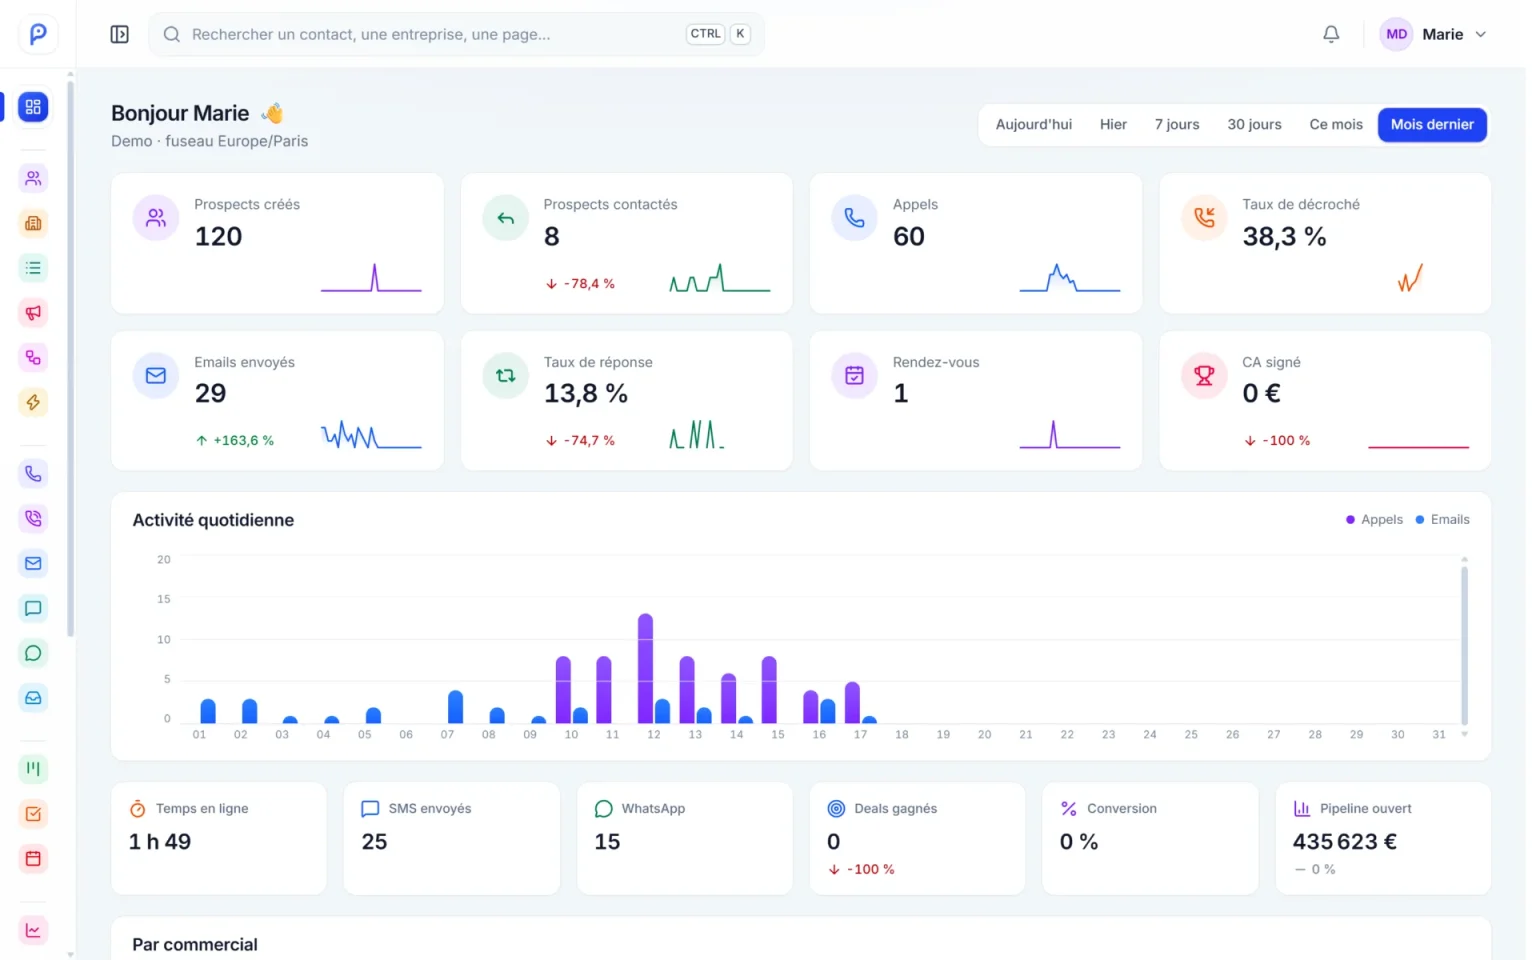Select the Mois dernier period tab

(x=1432, y=125)
